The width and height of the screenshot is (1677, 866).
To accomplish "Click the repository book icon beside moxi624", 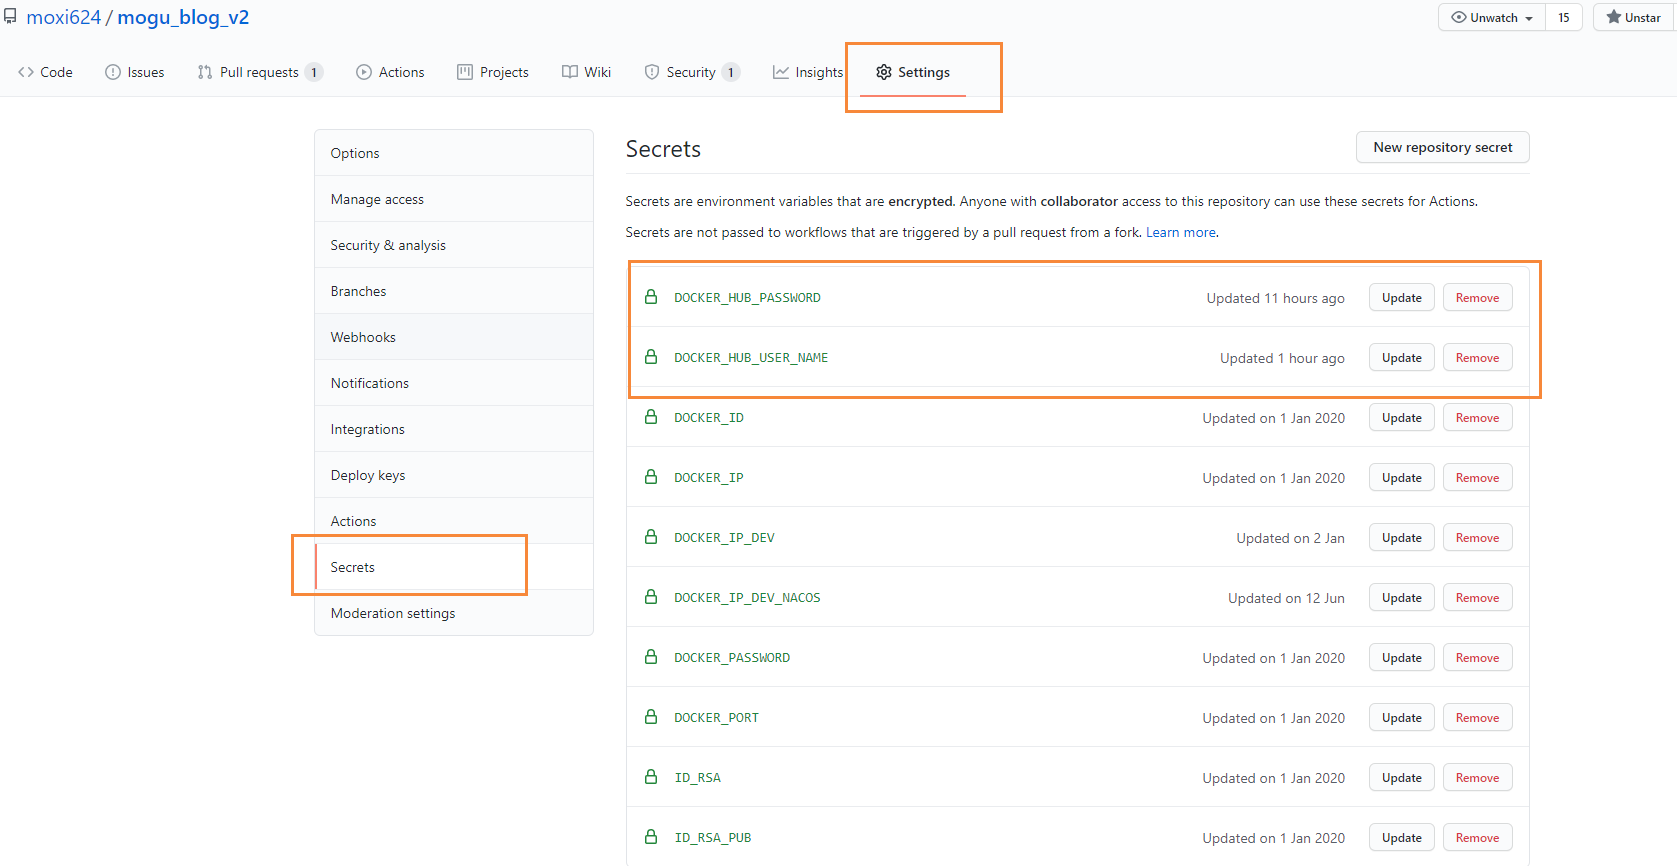I will click(10, 16).
